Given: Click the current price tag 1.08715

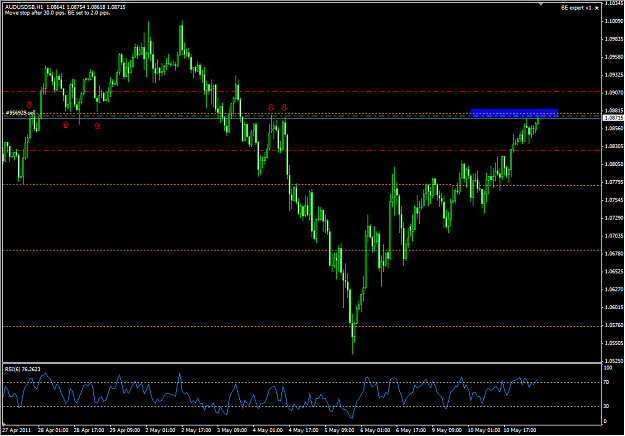Looking at the screenshot, I should tap(613, 118).
